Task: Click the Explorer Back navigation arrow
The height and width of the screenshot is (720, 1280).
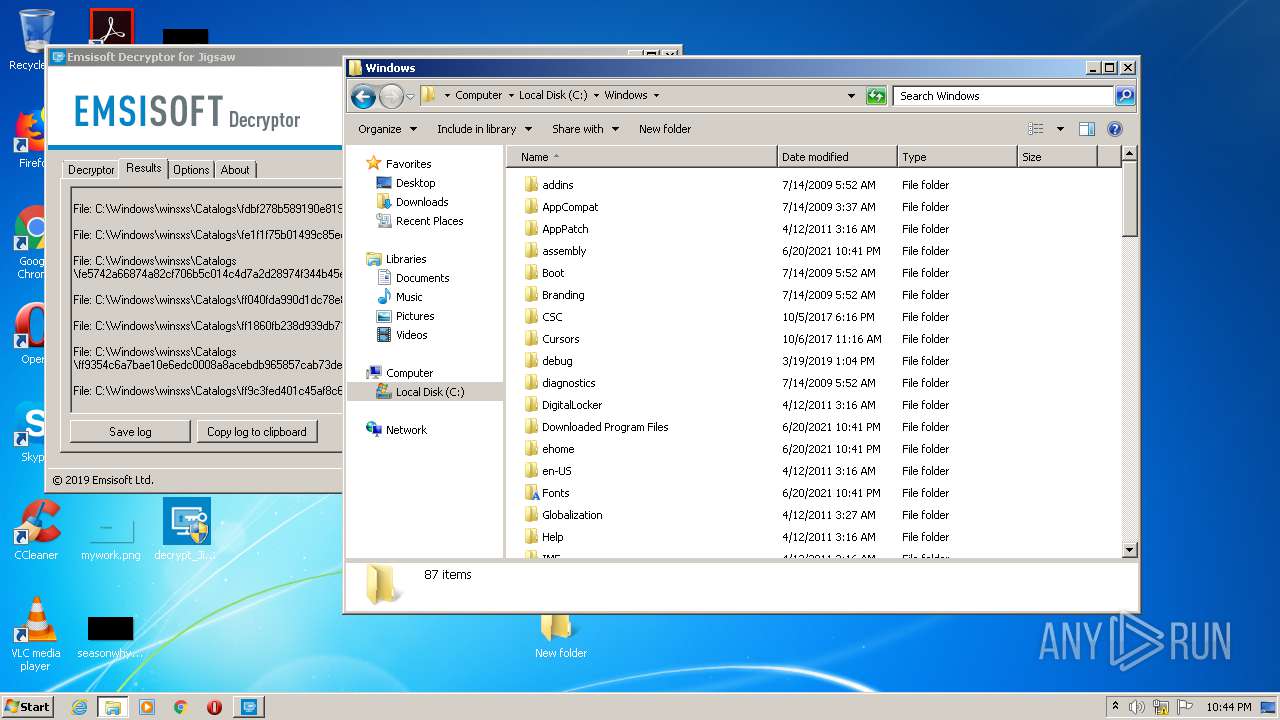Action: (x=364, y=96)
